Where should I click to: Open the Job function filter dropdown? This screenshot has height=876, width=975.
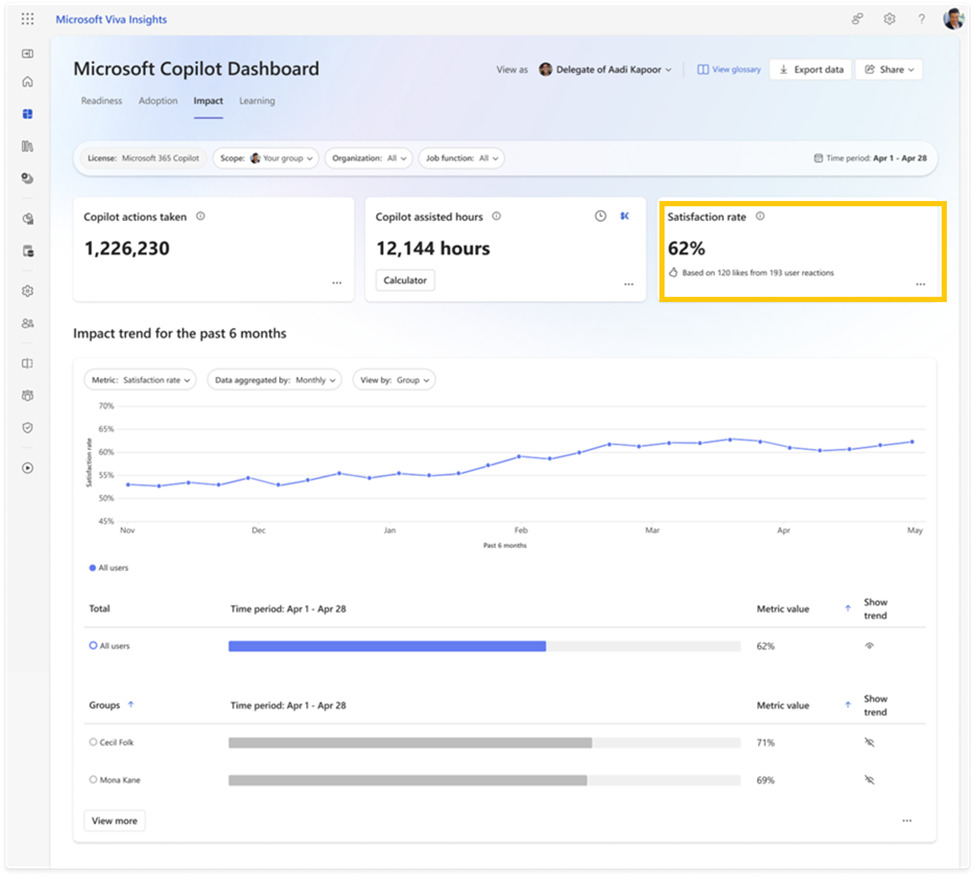coord(461,158)
